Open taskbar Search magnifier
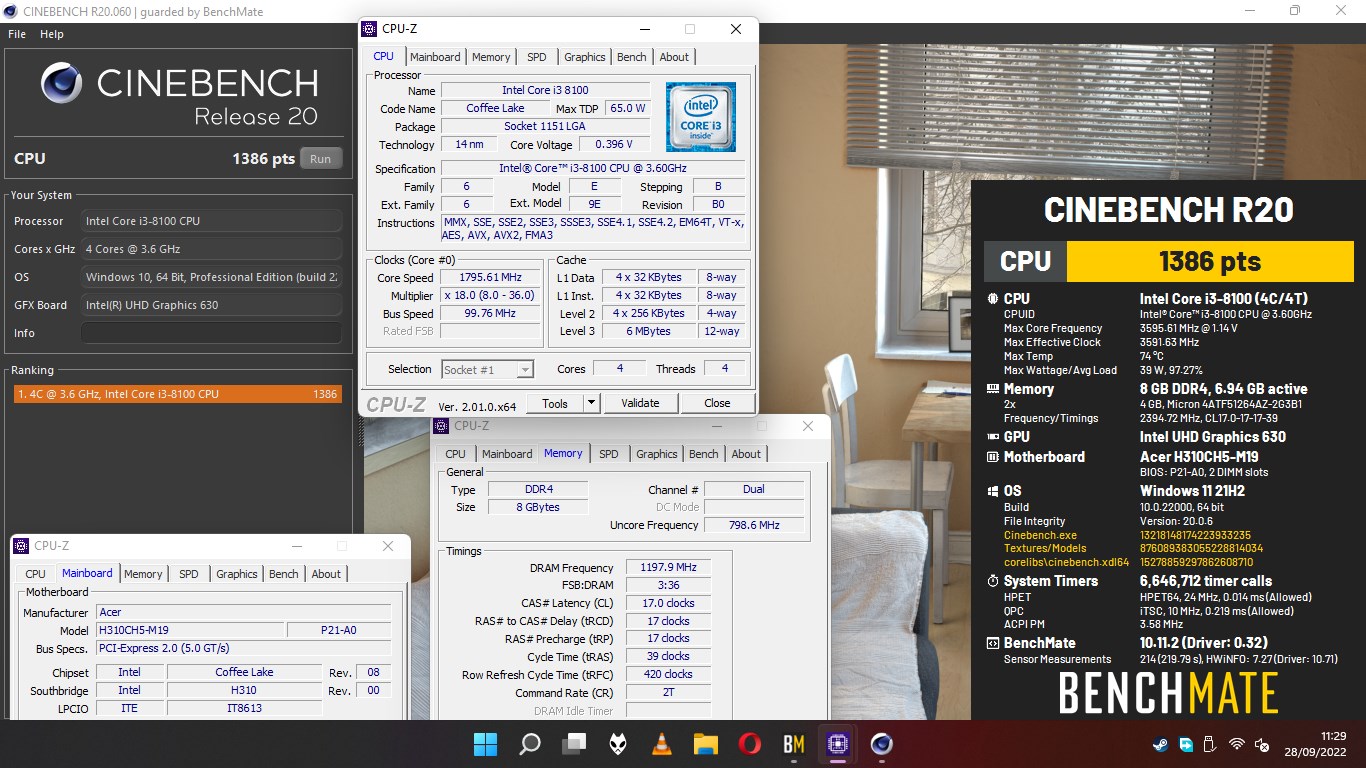The width and height of the screenshot is (1366, 768). pos(530,744)
